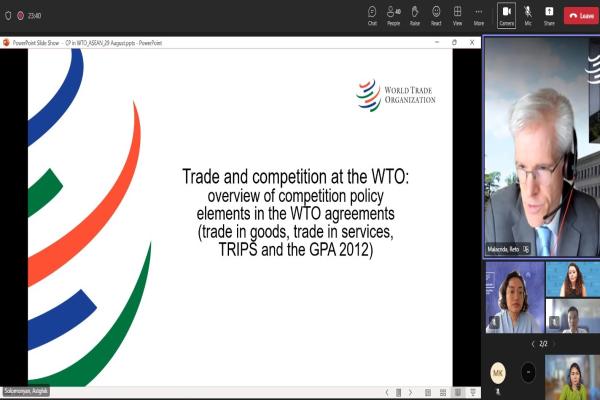600x400 pixels.
Task: Open the Share content tray
Action: coord(549,16)
